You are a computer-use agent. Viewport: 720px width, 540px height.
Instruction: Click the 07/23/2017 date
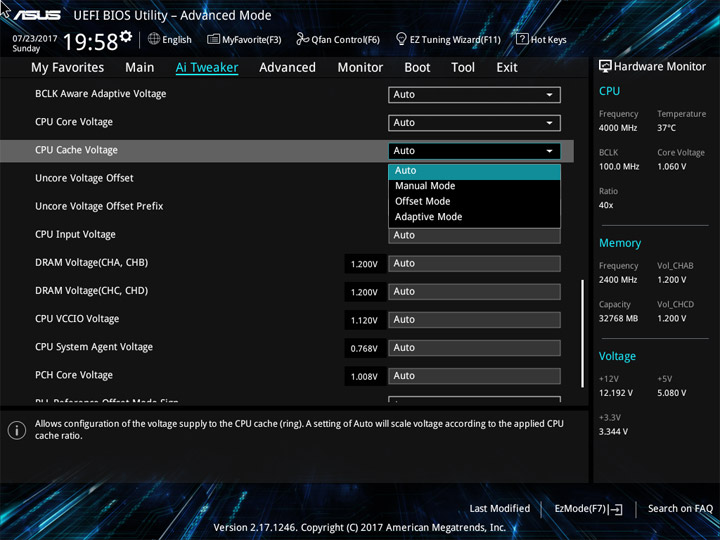coord(35,39)
